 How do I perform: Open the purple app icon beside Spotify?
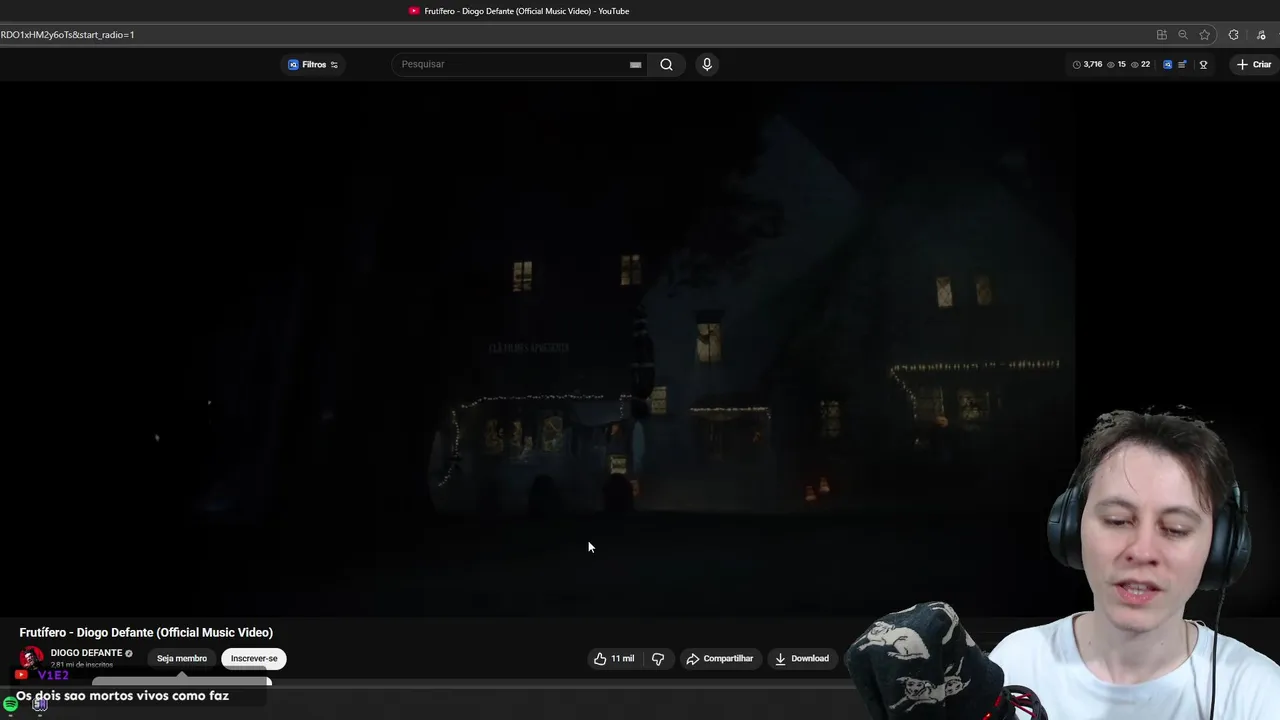(40, 705)
